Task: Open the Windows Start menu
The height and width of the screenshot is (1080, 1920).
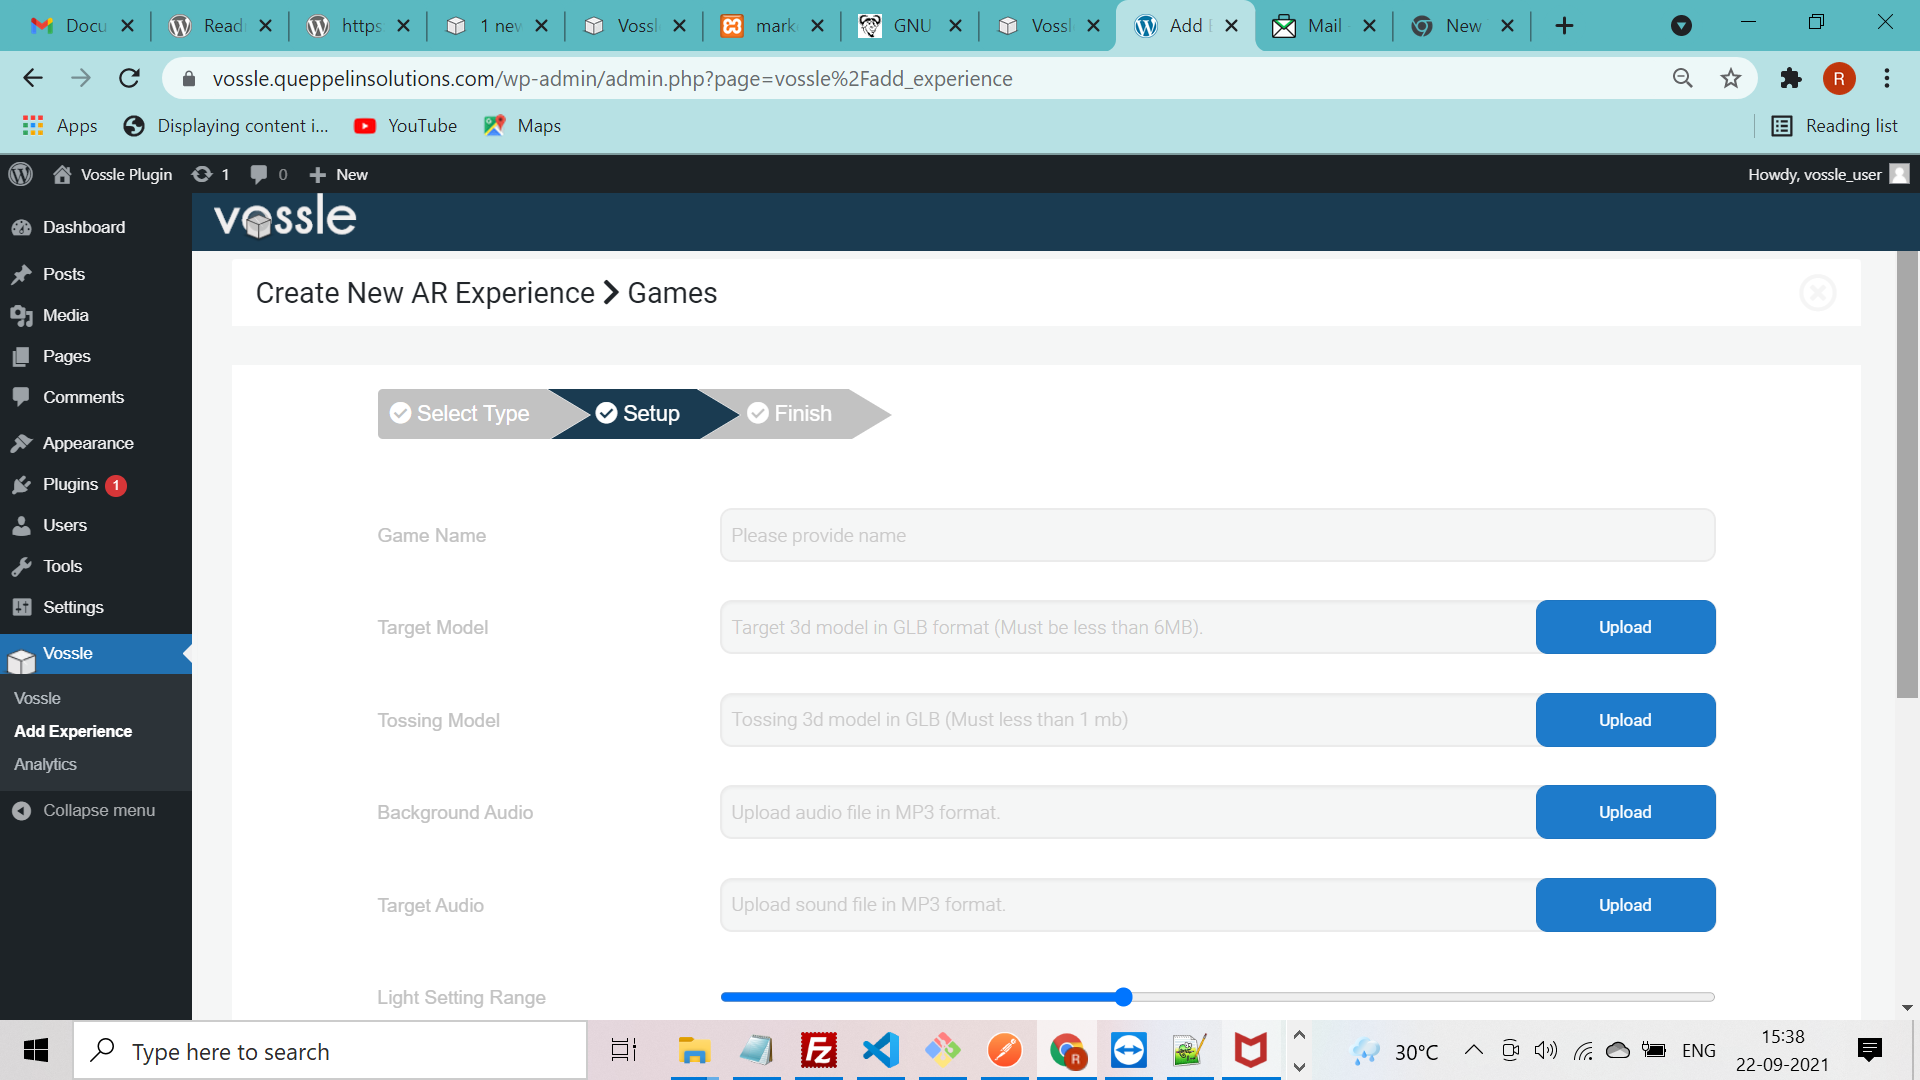Action: point(36,1050)
